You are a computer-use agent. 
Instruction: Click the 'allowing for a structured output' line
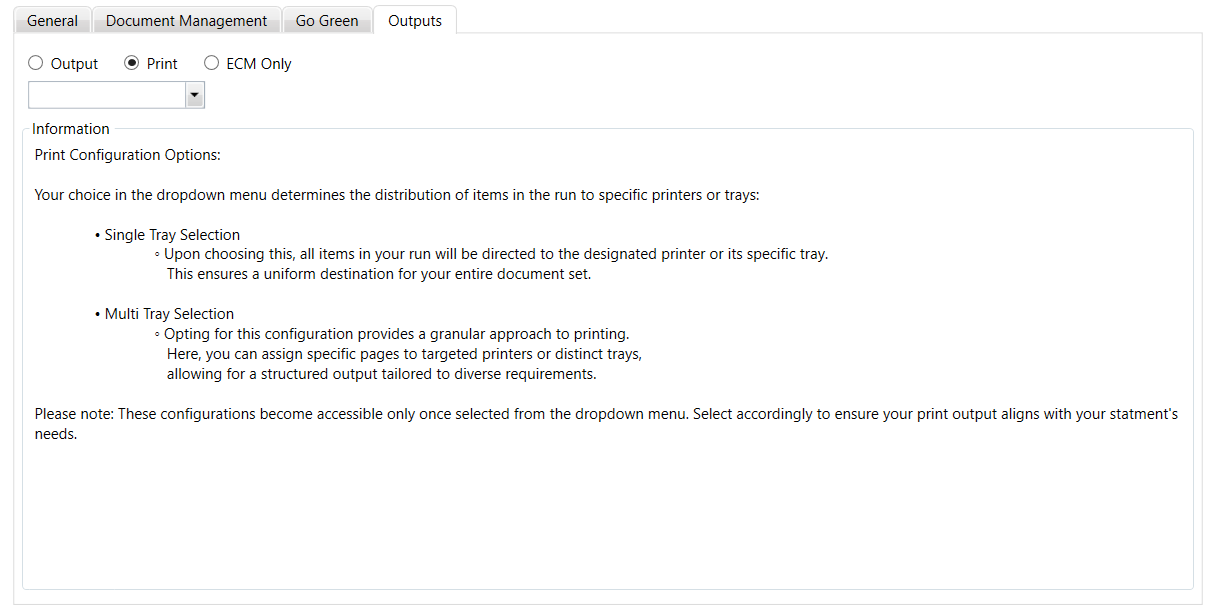point(381,374)
